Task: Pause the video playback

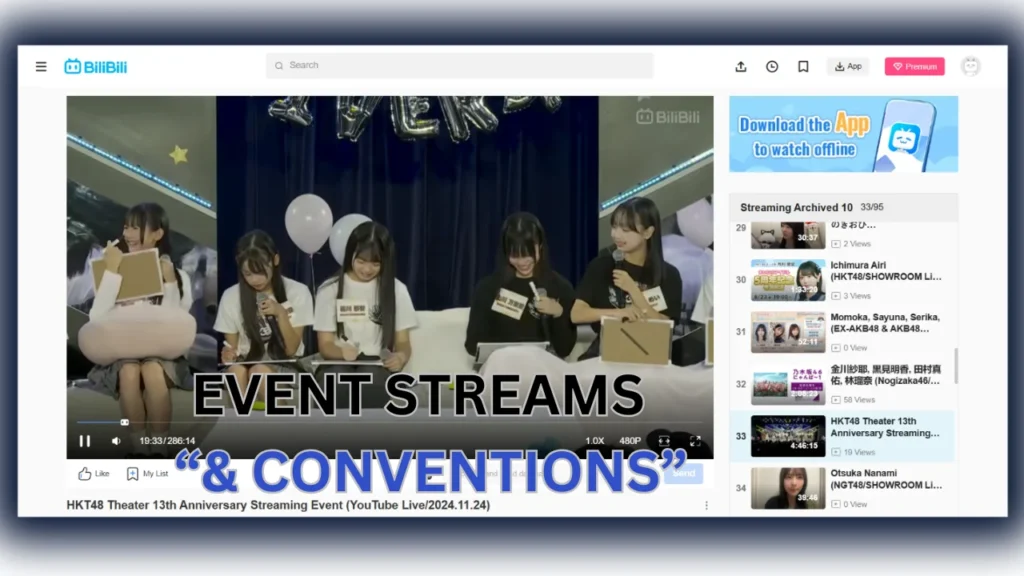Action: (x=85, y=441)
